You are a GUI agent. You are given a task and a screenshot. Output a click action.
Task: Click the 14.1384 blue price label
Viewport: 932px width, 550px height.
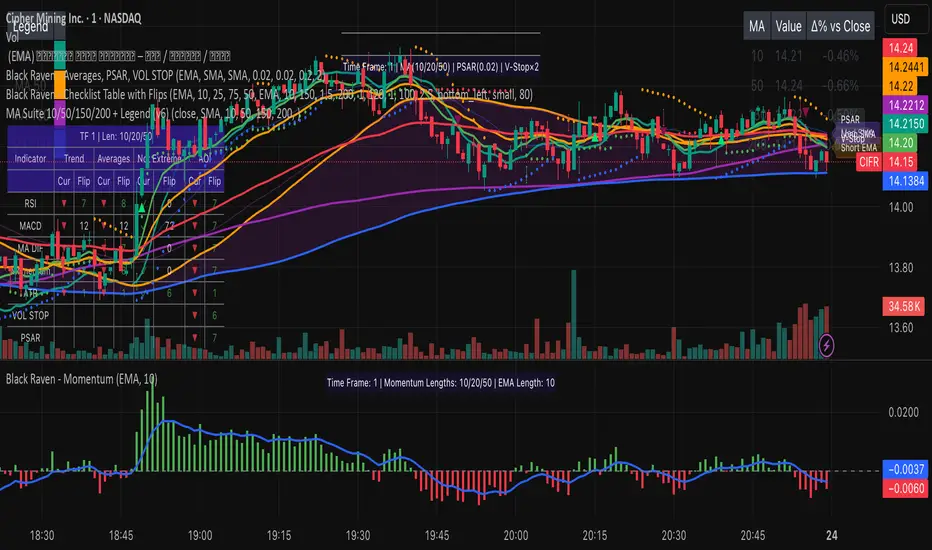tap(906, 181)
